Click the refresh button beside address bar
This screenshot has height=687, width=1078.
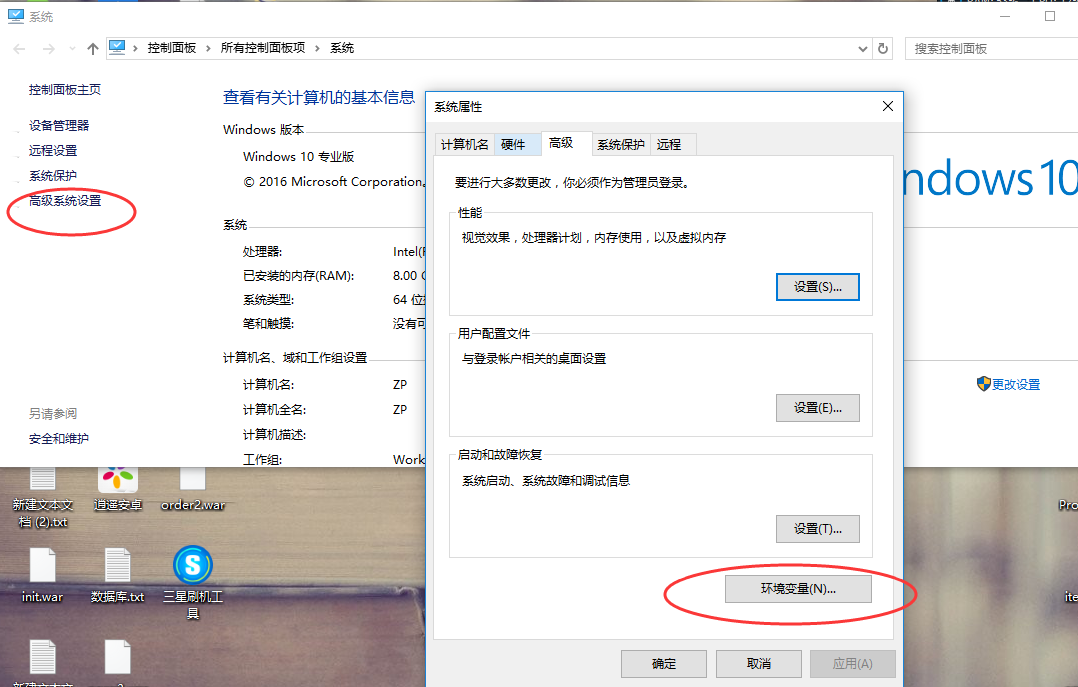[x=883, y=49]
